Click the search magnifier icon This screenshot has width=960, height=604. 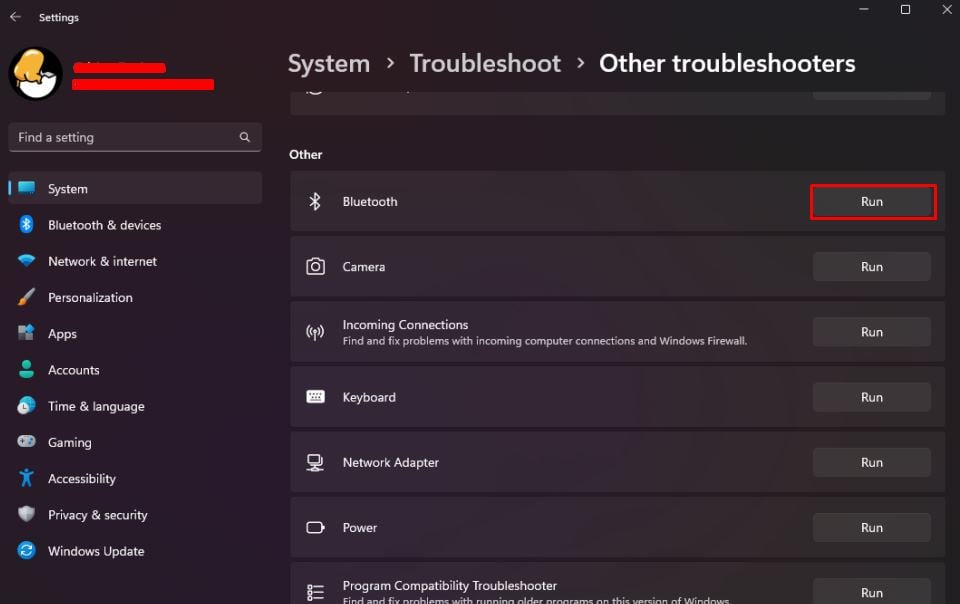[x=245, y=137]
